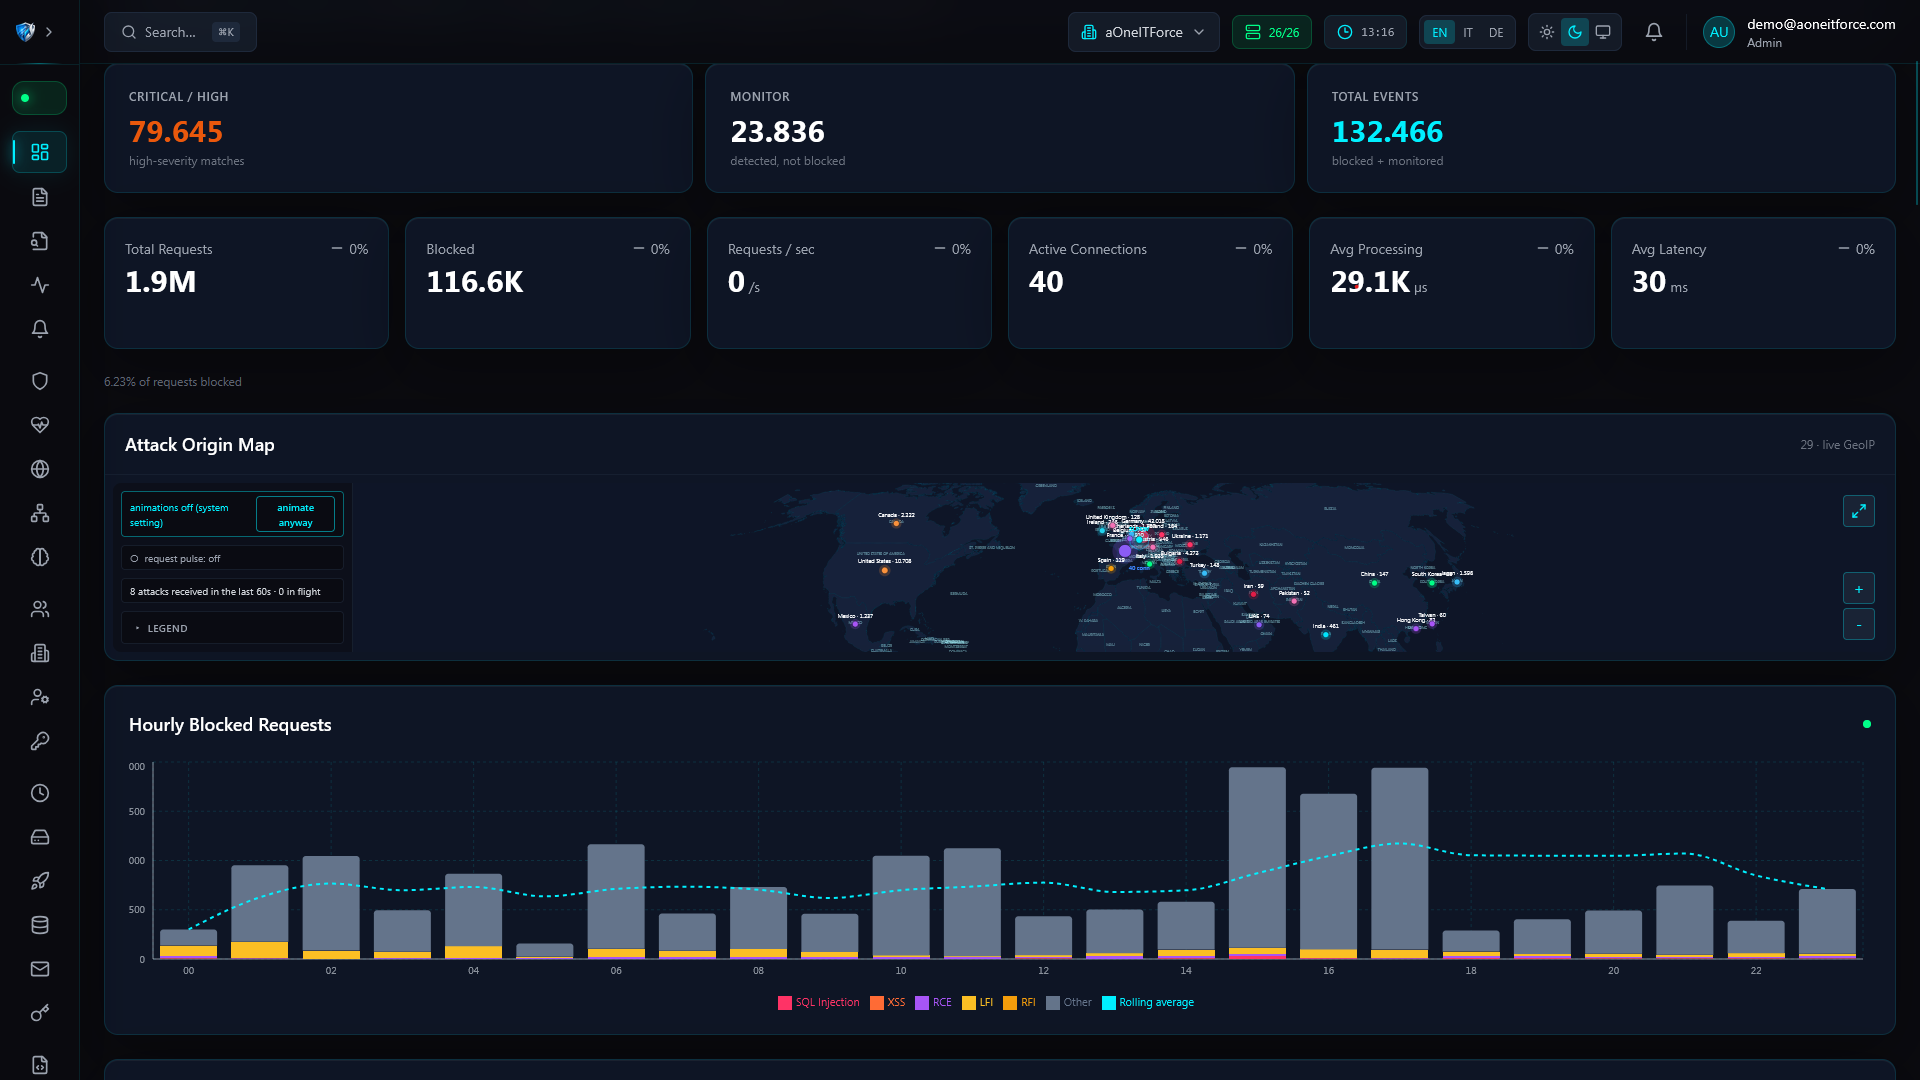Screen dimensions: 1920x1080
Task: Open the rocket icon in sidebar
Action: point(40,881)
